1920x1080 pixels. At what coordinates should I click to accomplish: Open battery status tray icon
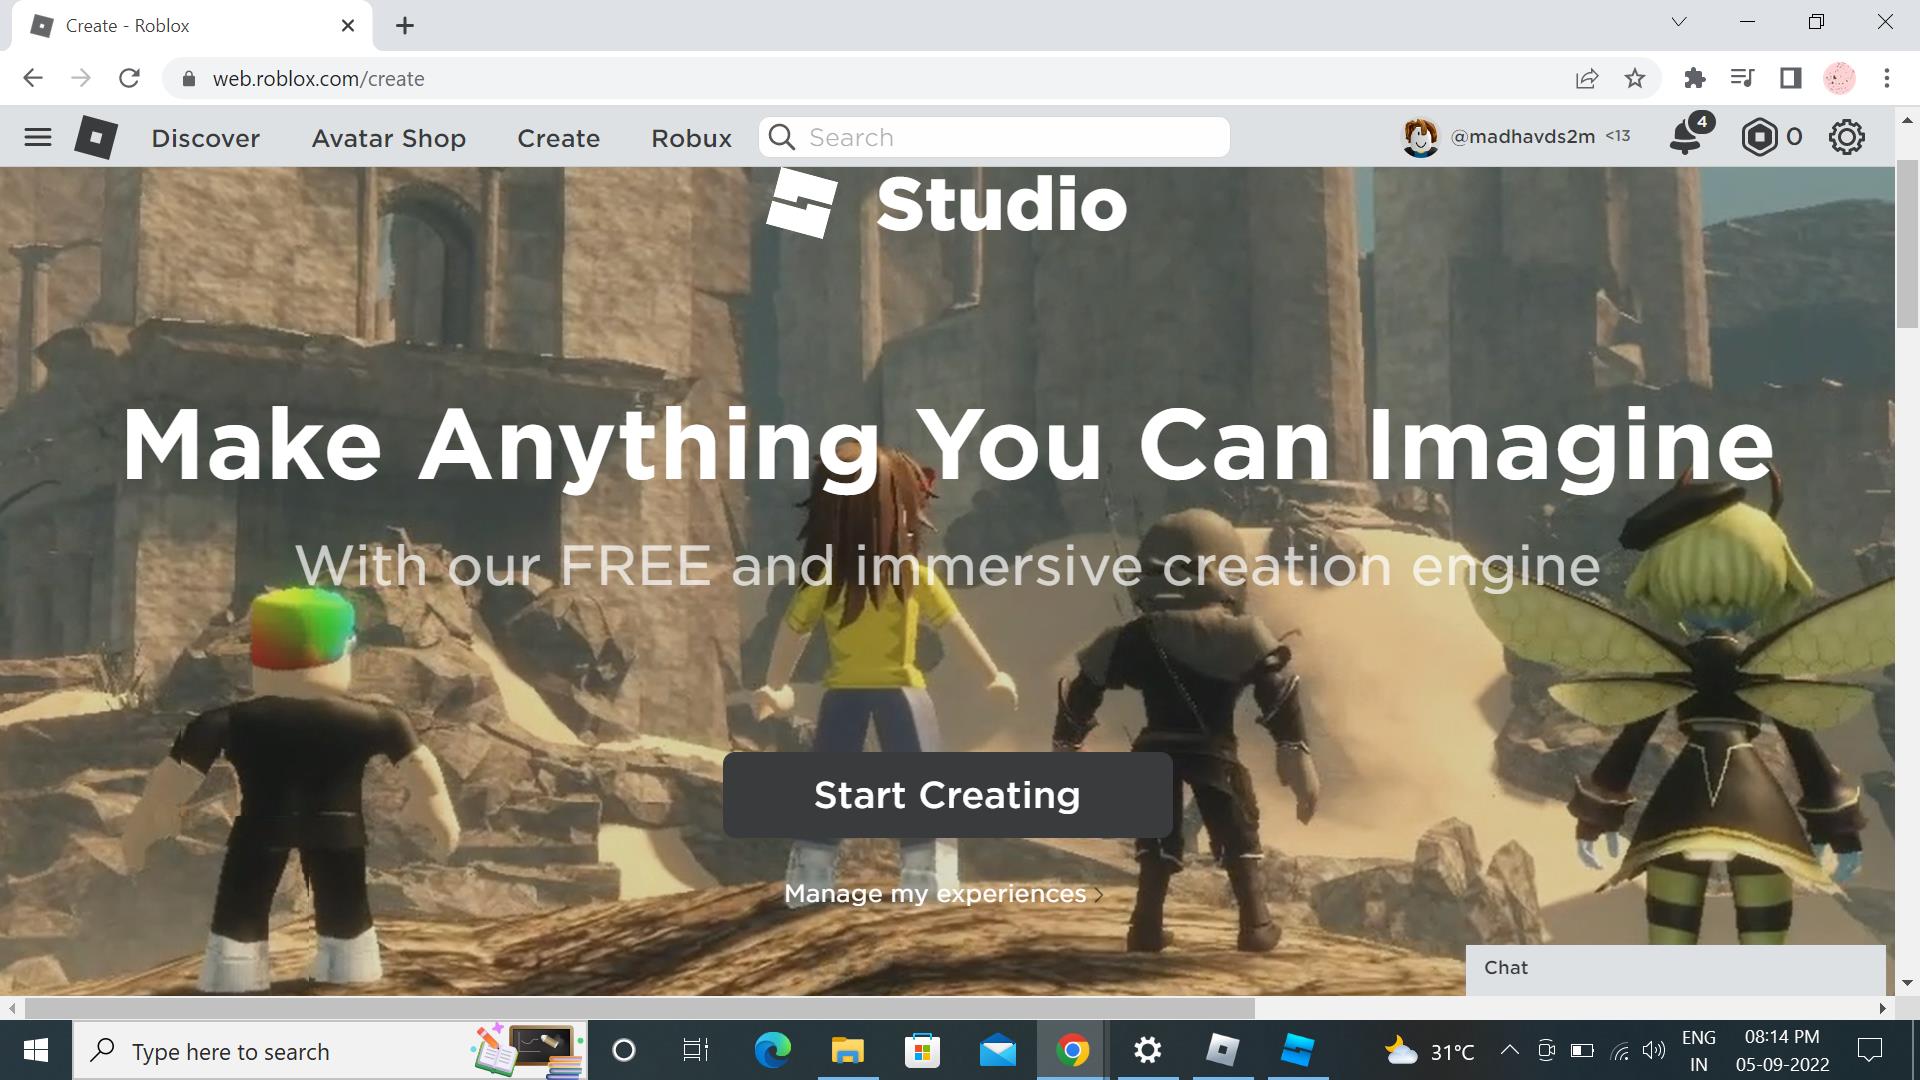coord(1582,1050)
